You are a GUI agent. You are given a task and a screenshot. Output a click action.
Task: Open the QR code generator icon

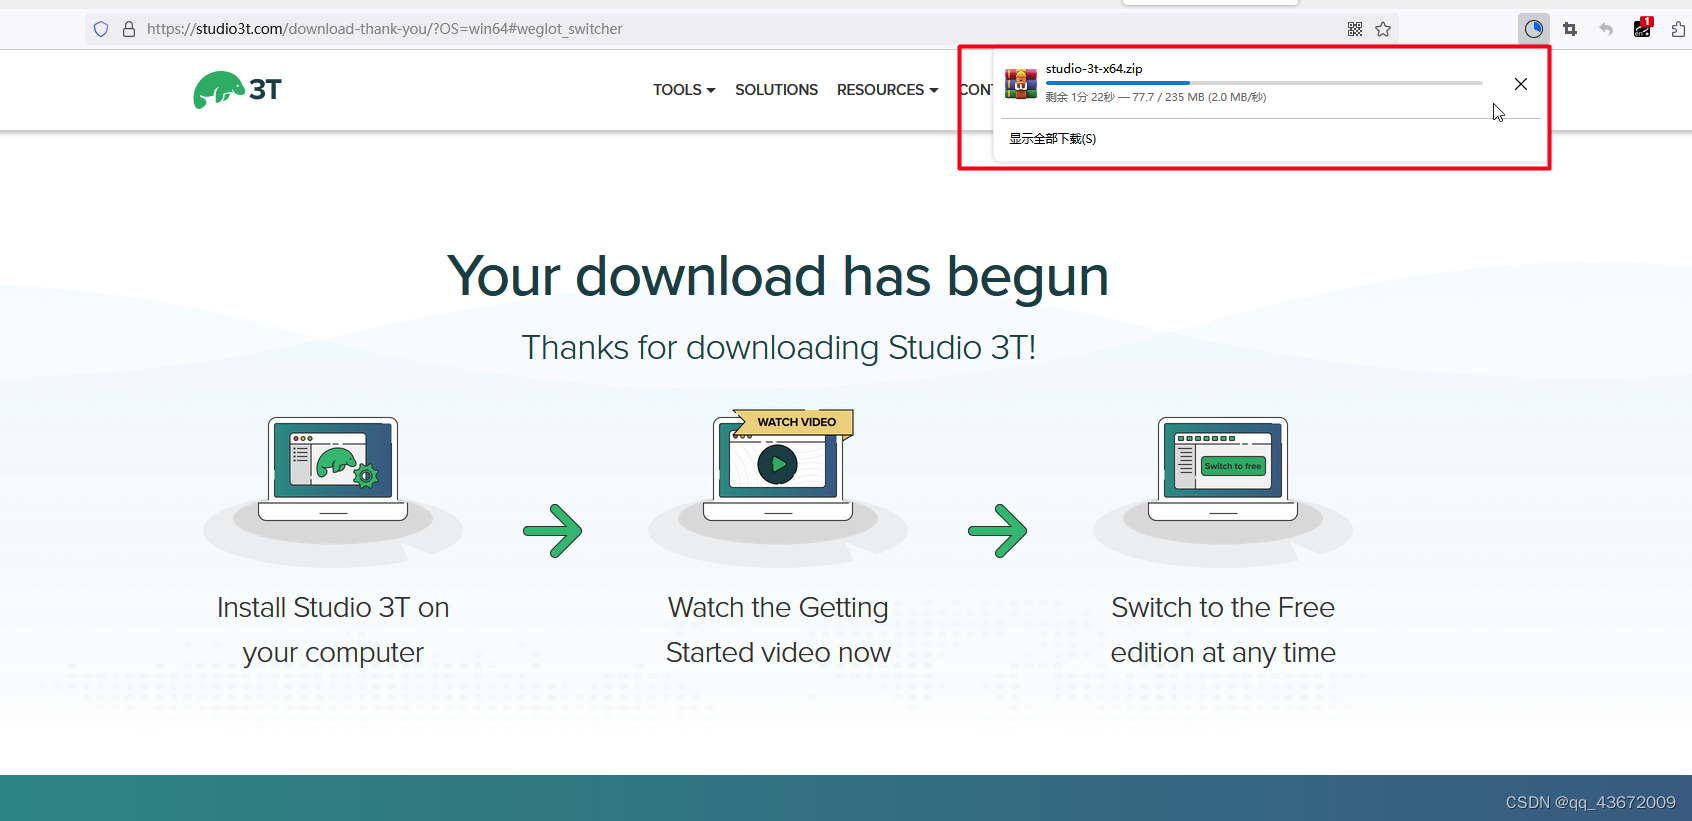click(1355, 29)
